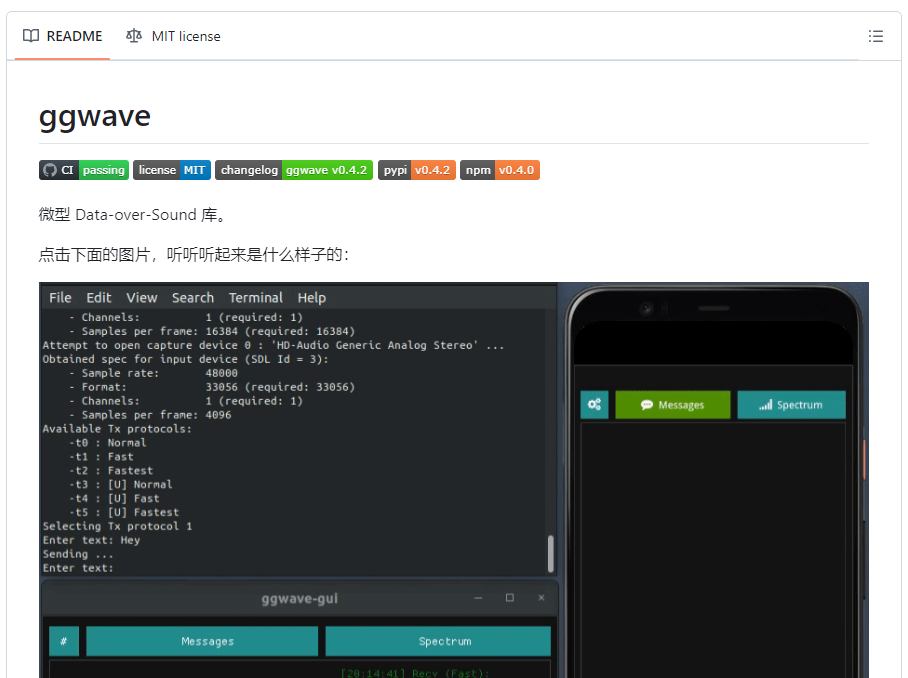Image resolution: width=908 pixels, height=678 pixels.
Task: Click the CI passing badge
Action: 84,170
